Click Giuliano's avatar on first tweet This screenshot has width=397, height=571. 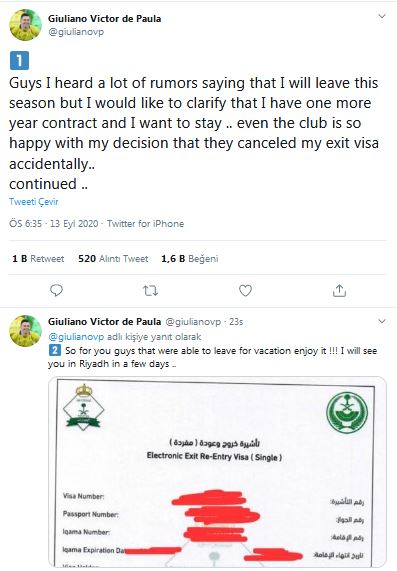25,25
